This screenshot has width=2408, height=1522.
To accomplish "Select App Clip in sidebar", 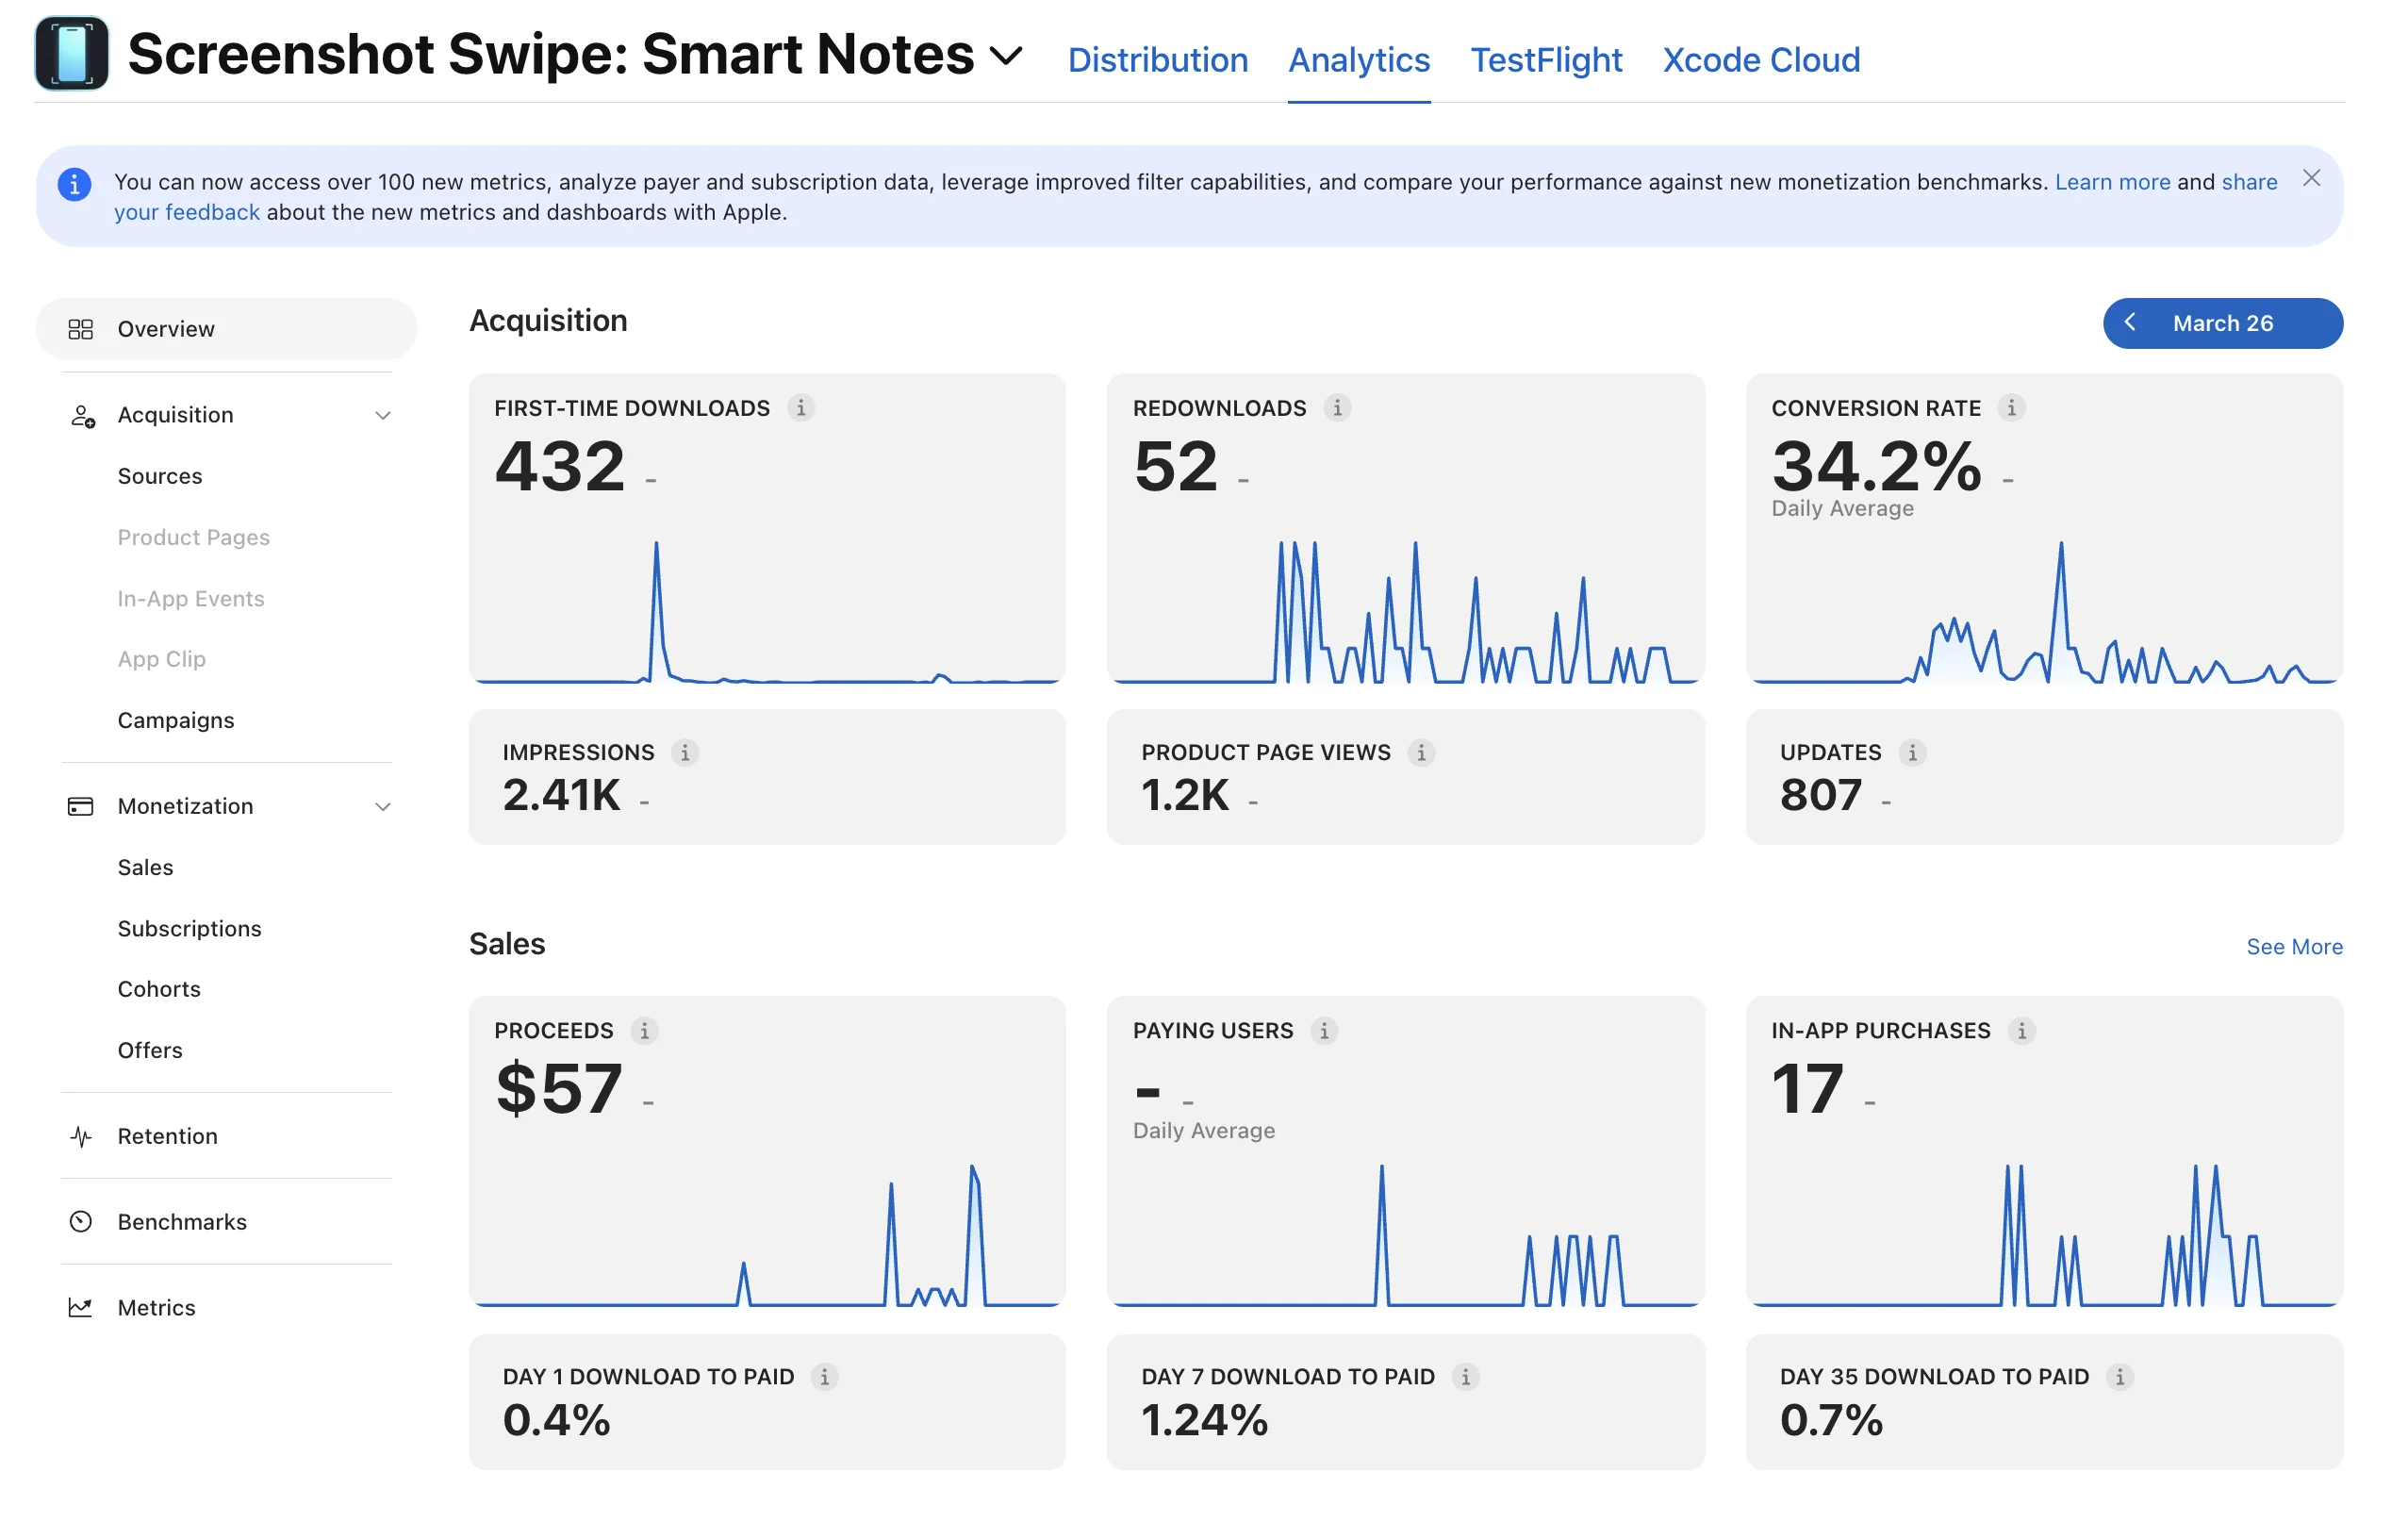I will (x=161, y=659).
